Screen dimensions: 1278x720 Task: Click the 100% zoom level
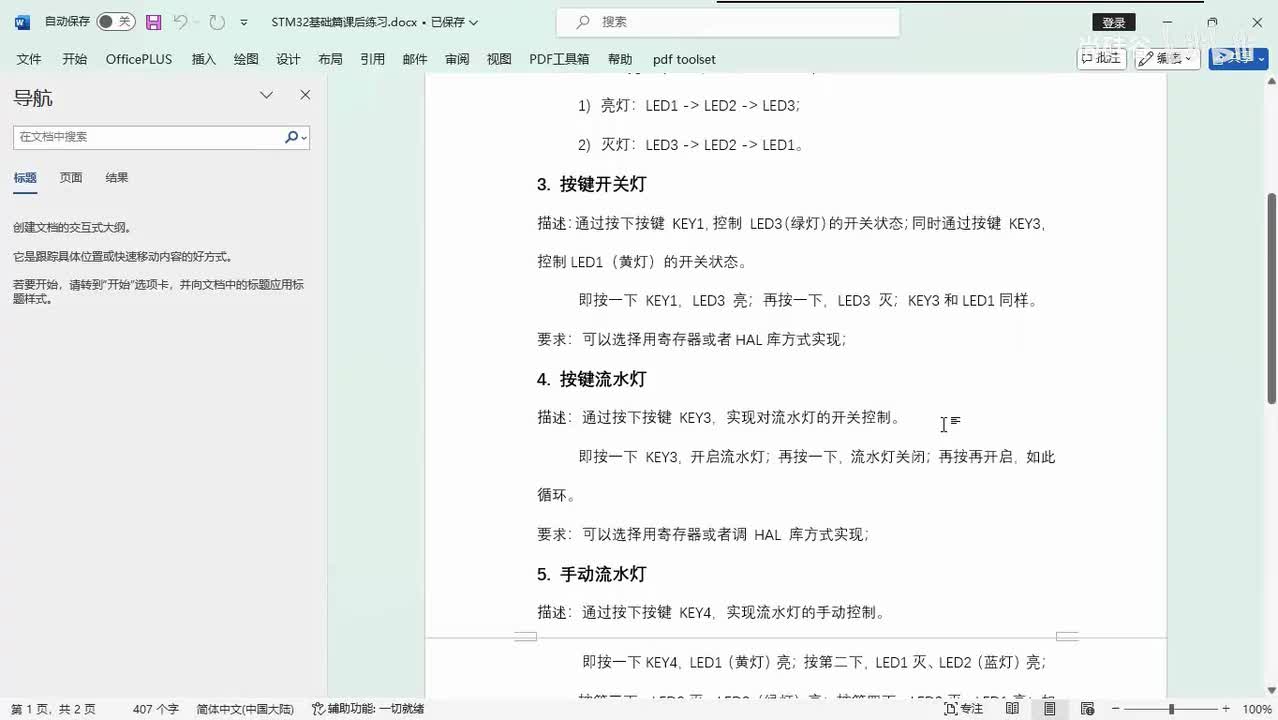tap(1256, 709)
